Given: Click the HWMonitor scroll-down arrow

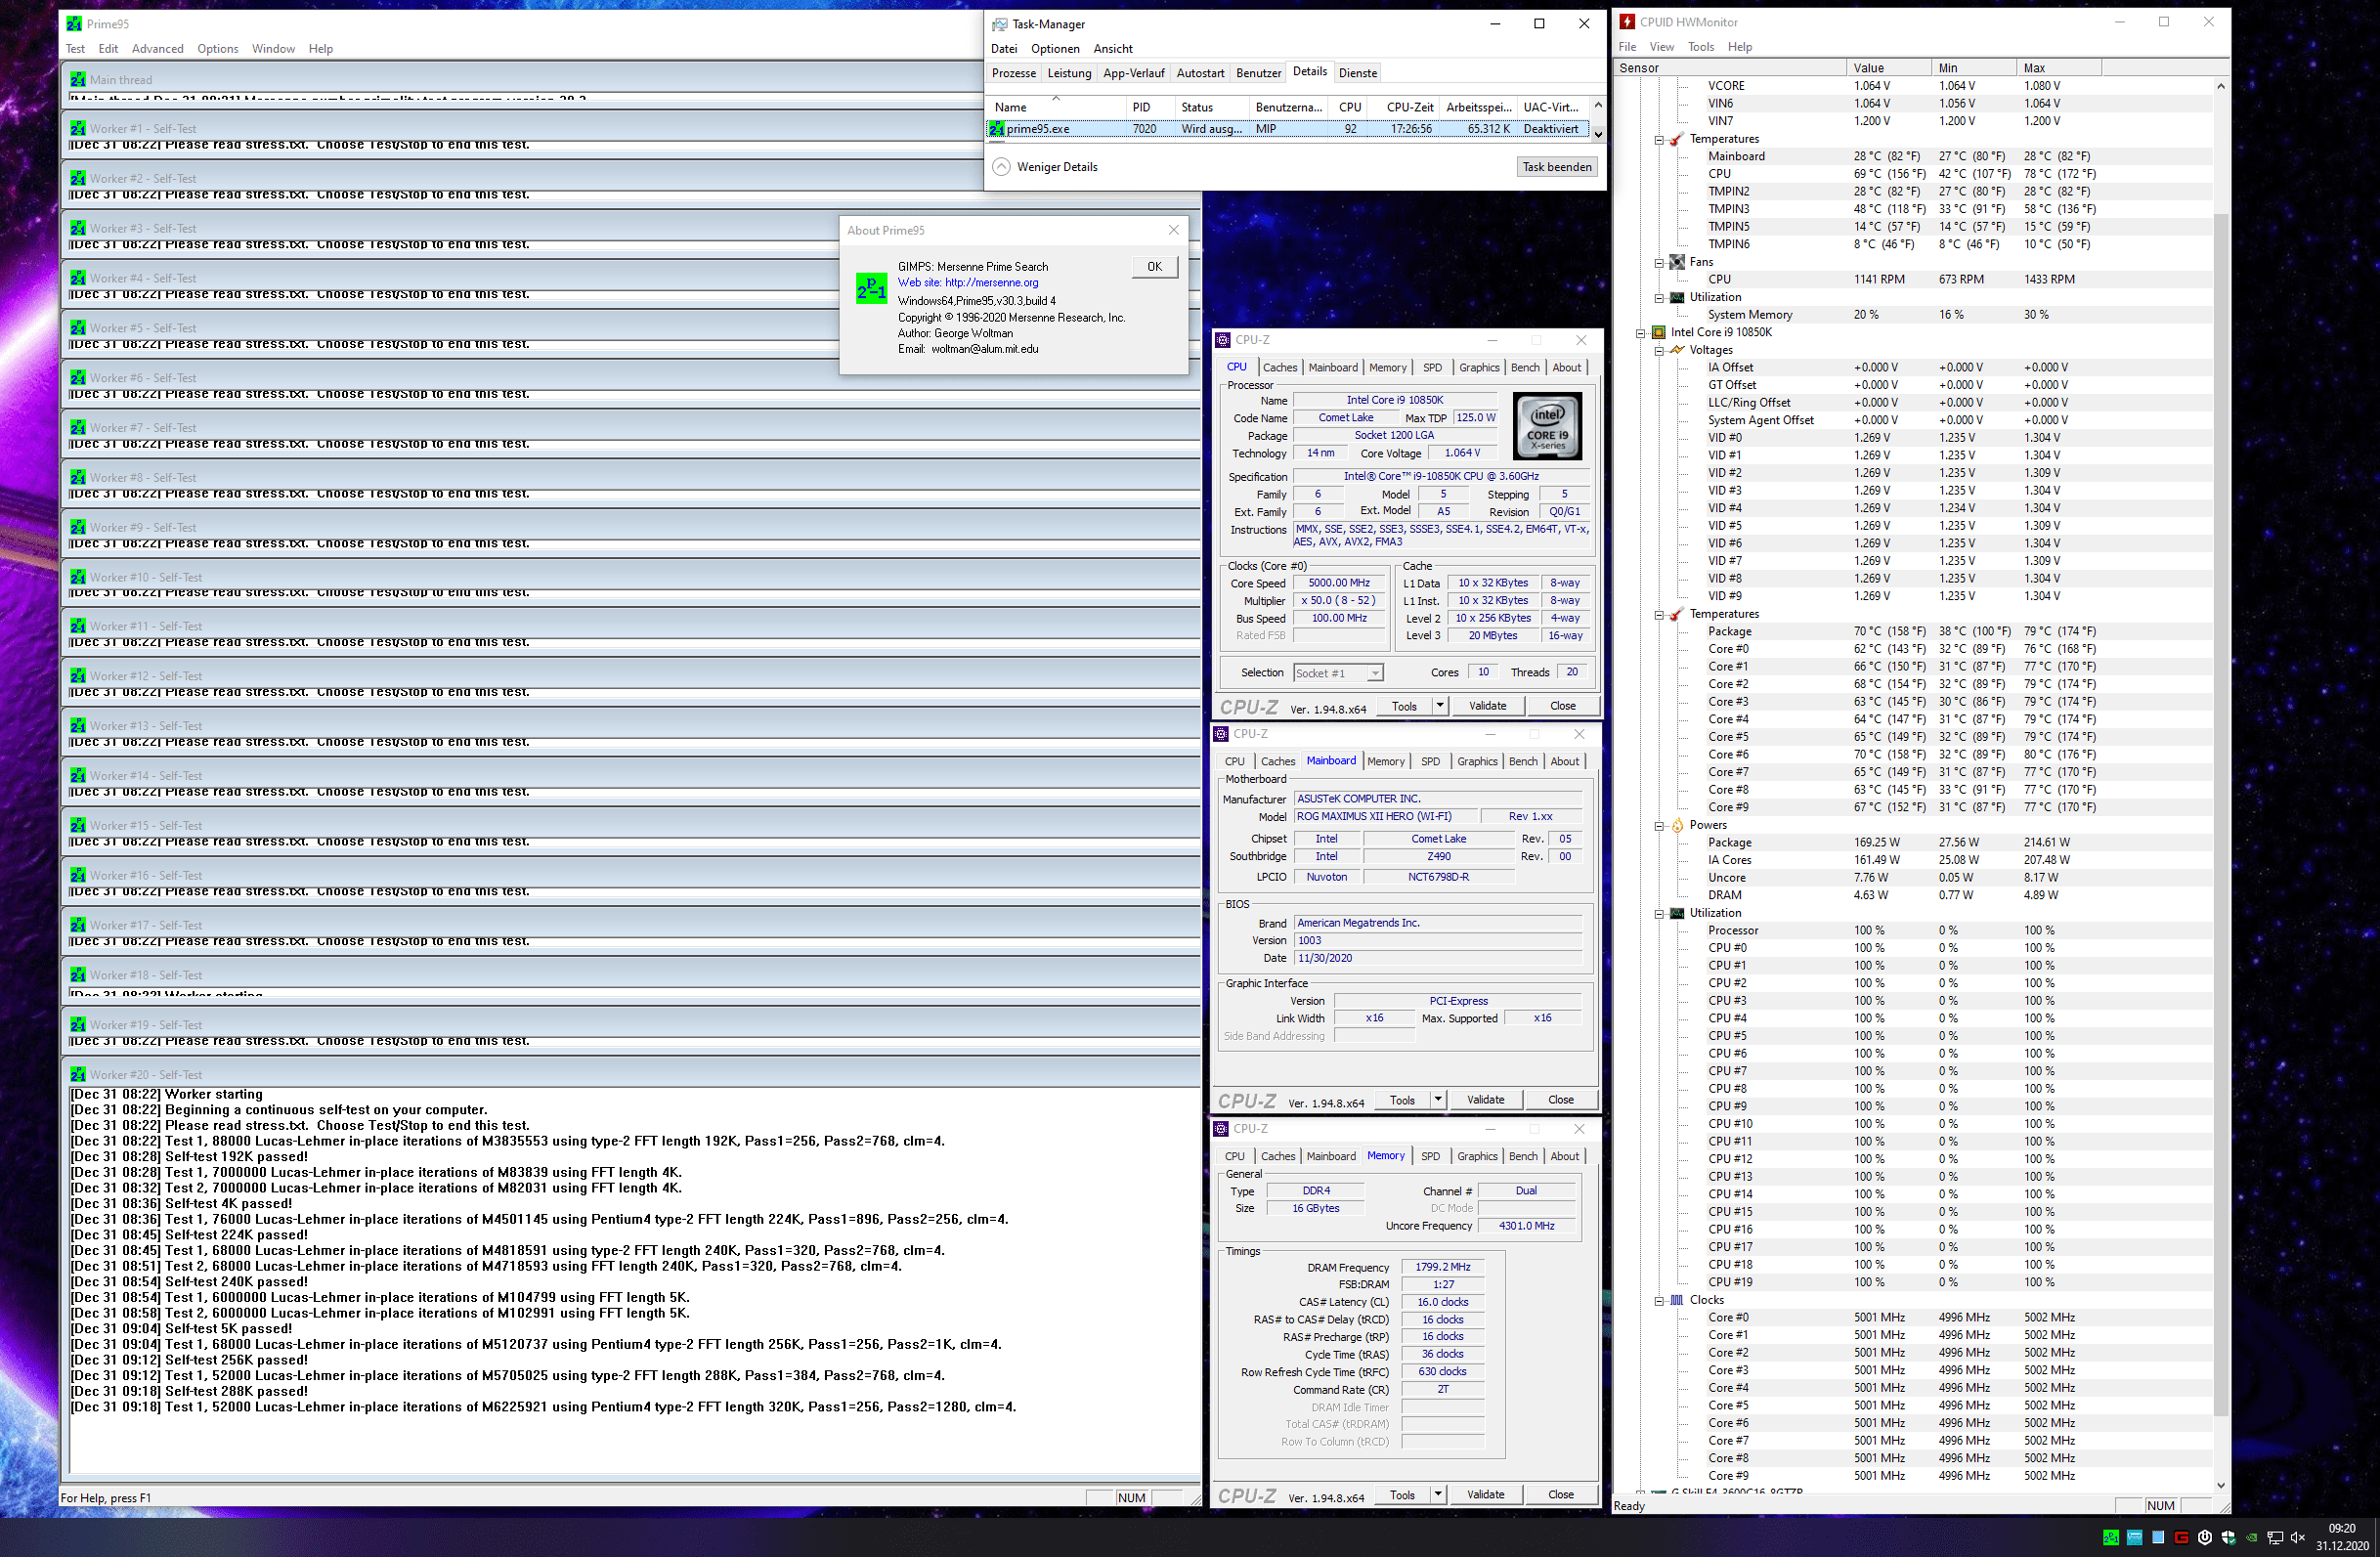Looking at the screenshot, I should 2221,1485.
